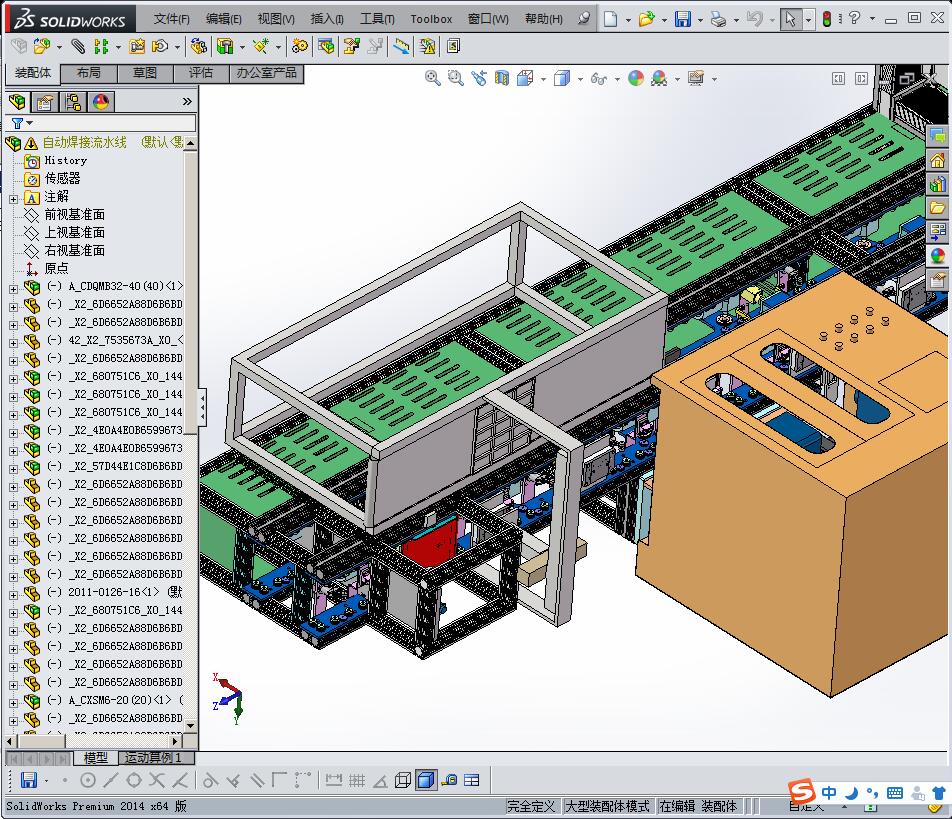
Task: Click the New document icon
Action: tap(610, 19)
